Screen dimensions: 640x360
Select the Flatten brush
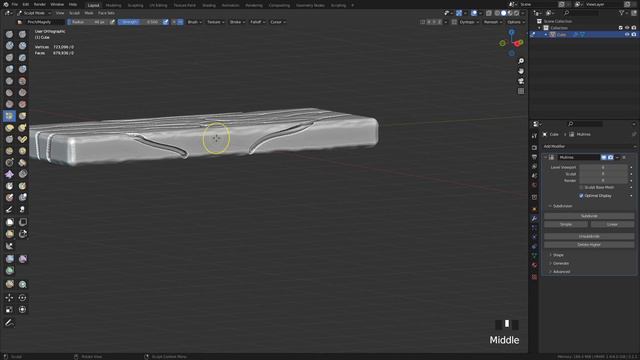point(9,93)
